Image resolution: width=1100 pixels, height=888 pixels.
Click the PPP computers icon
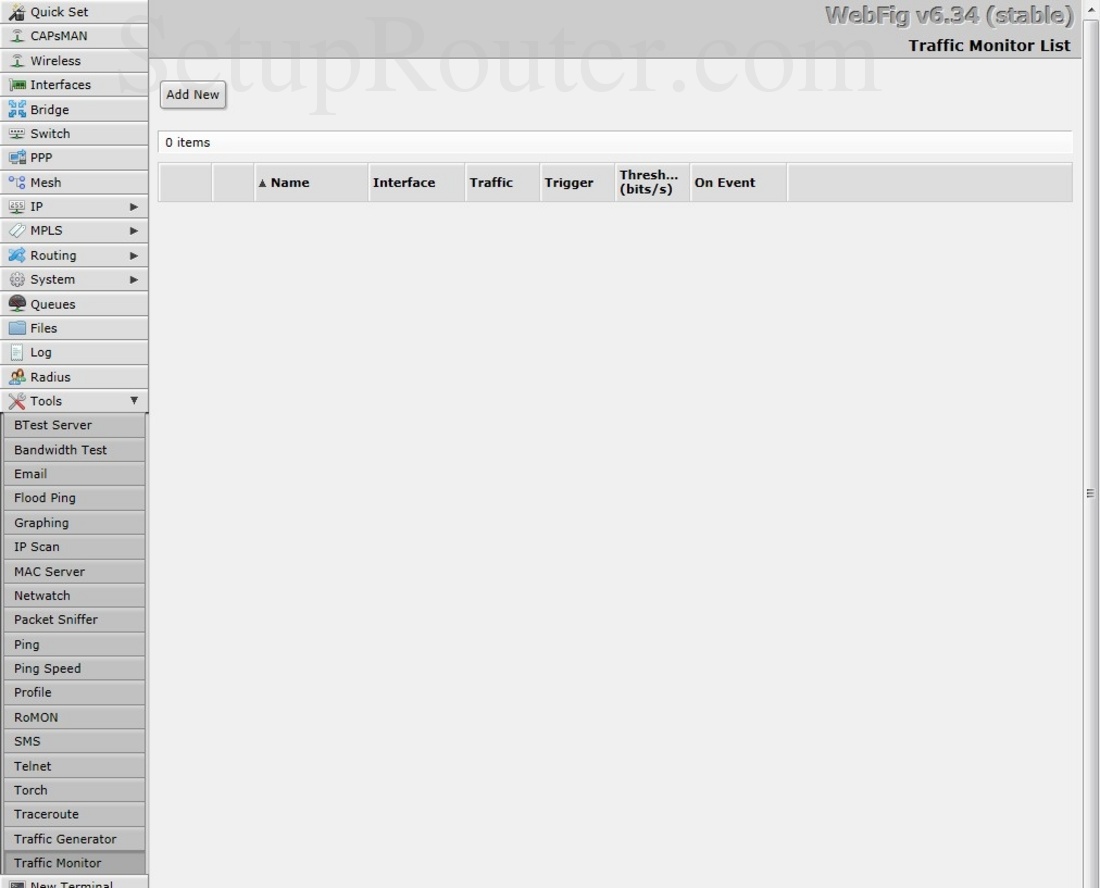[17, 158]
